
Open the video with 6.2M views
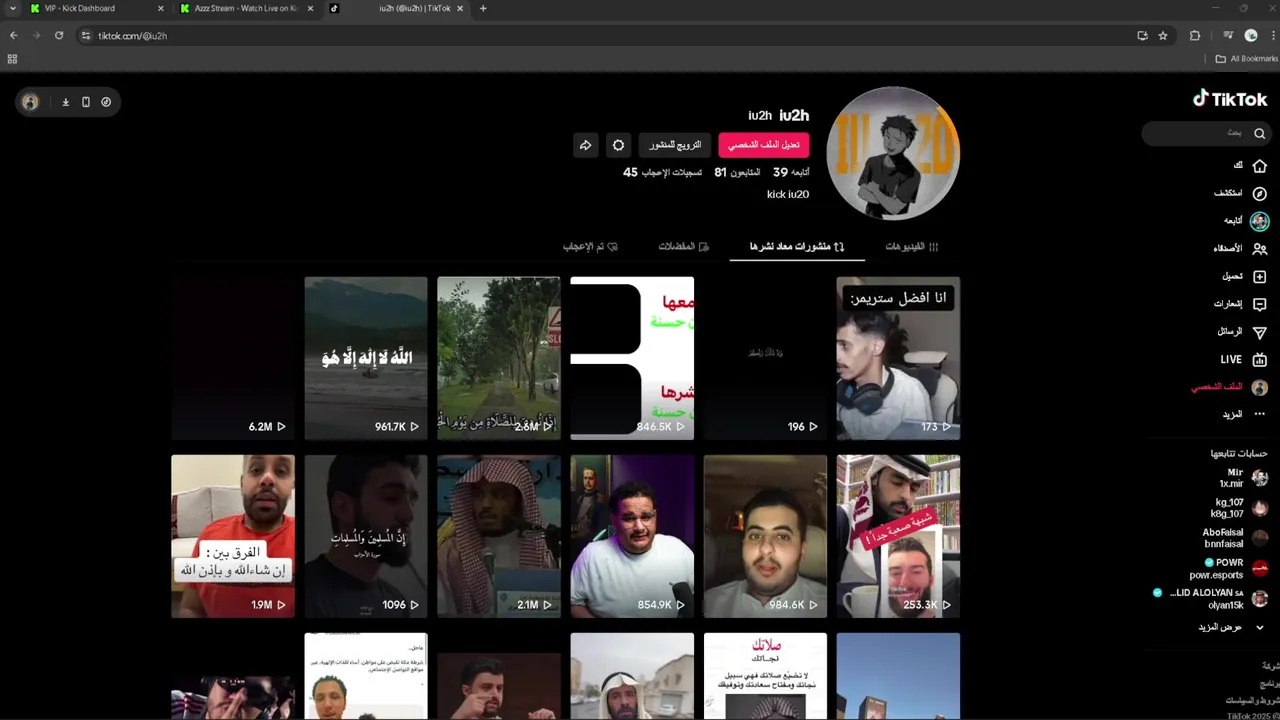click(232, 358)
